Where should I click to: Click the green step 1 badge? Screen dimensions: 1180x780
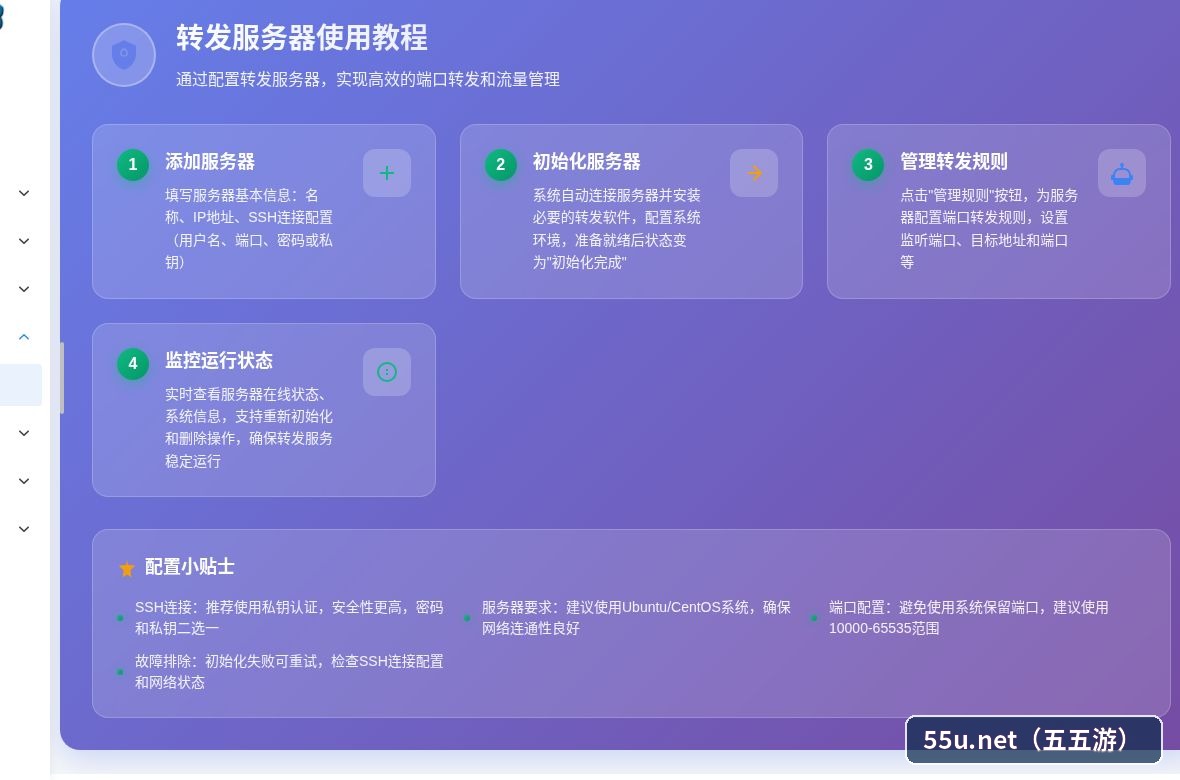133,164
